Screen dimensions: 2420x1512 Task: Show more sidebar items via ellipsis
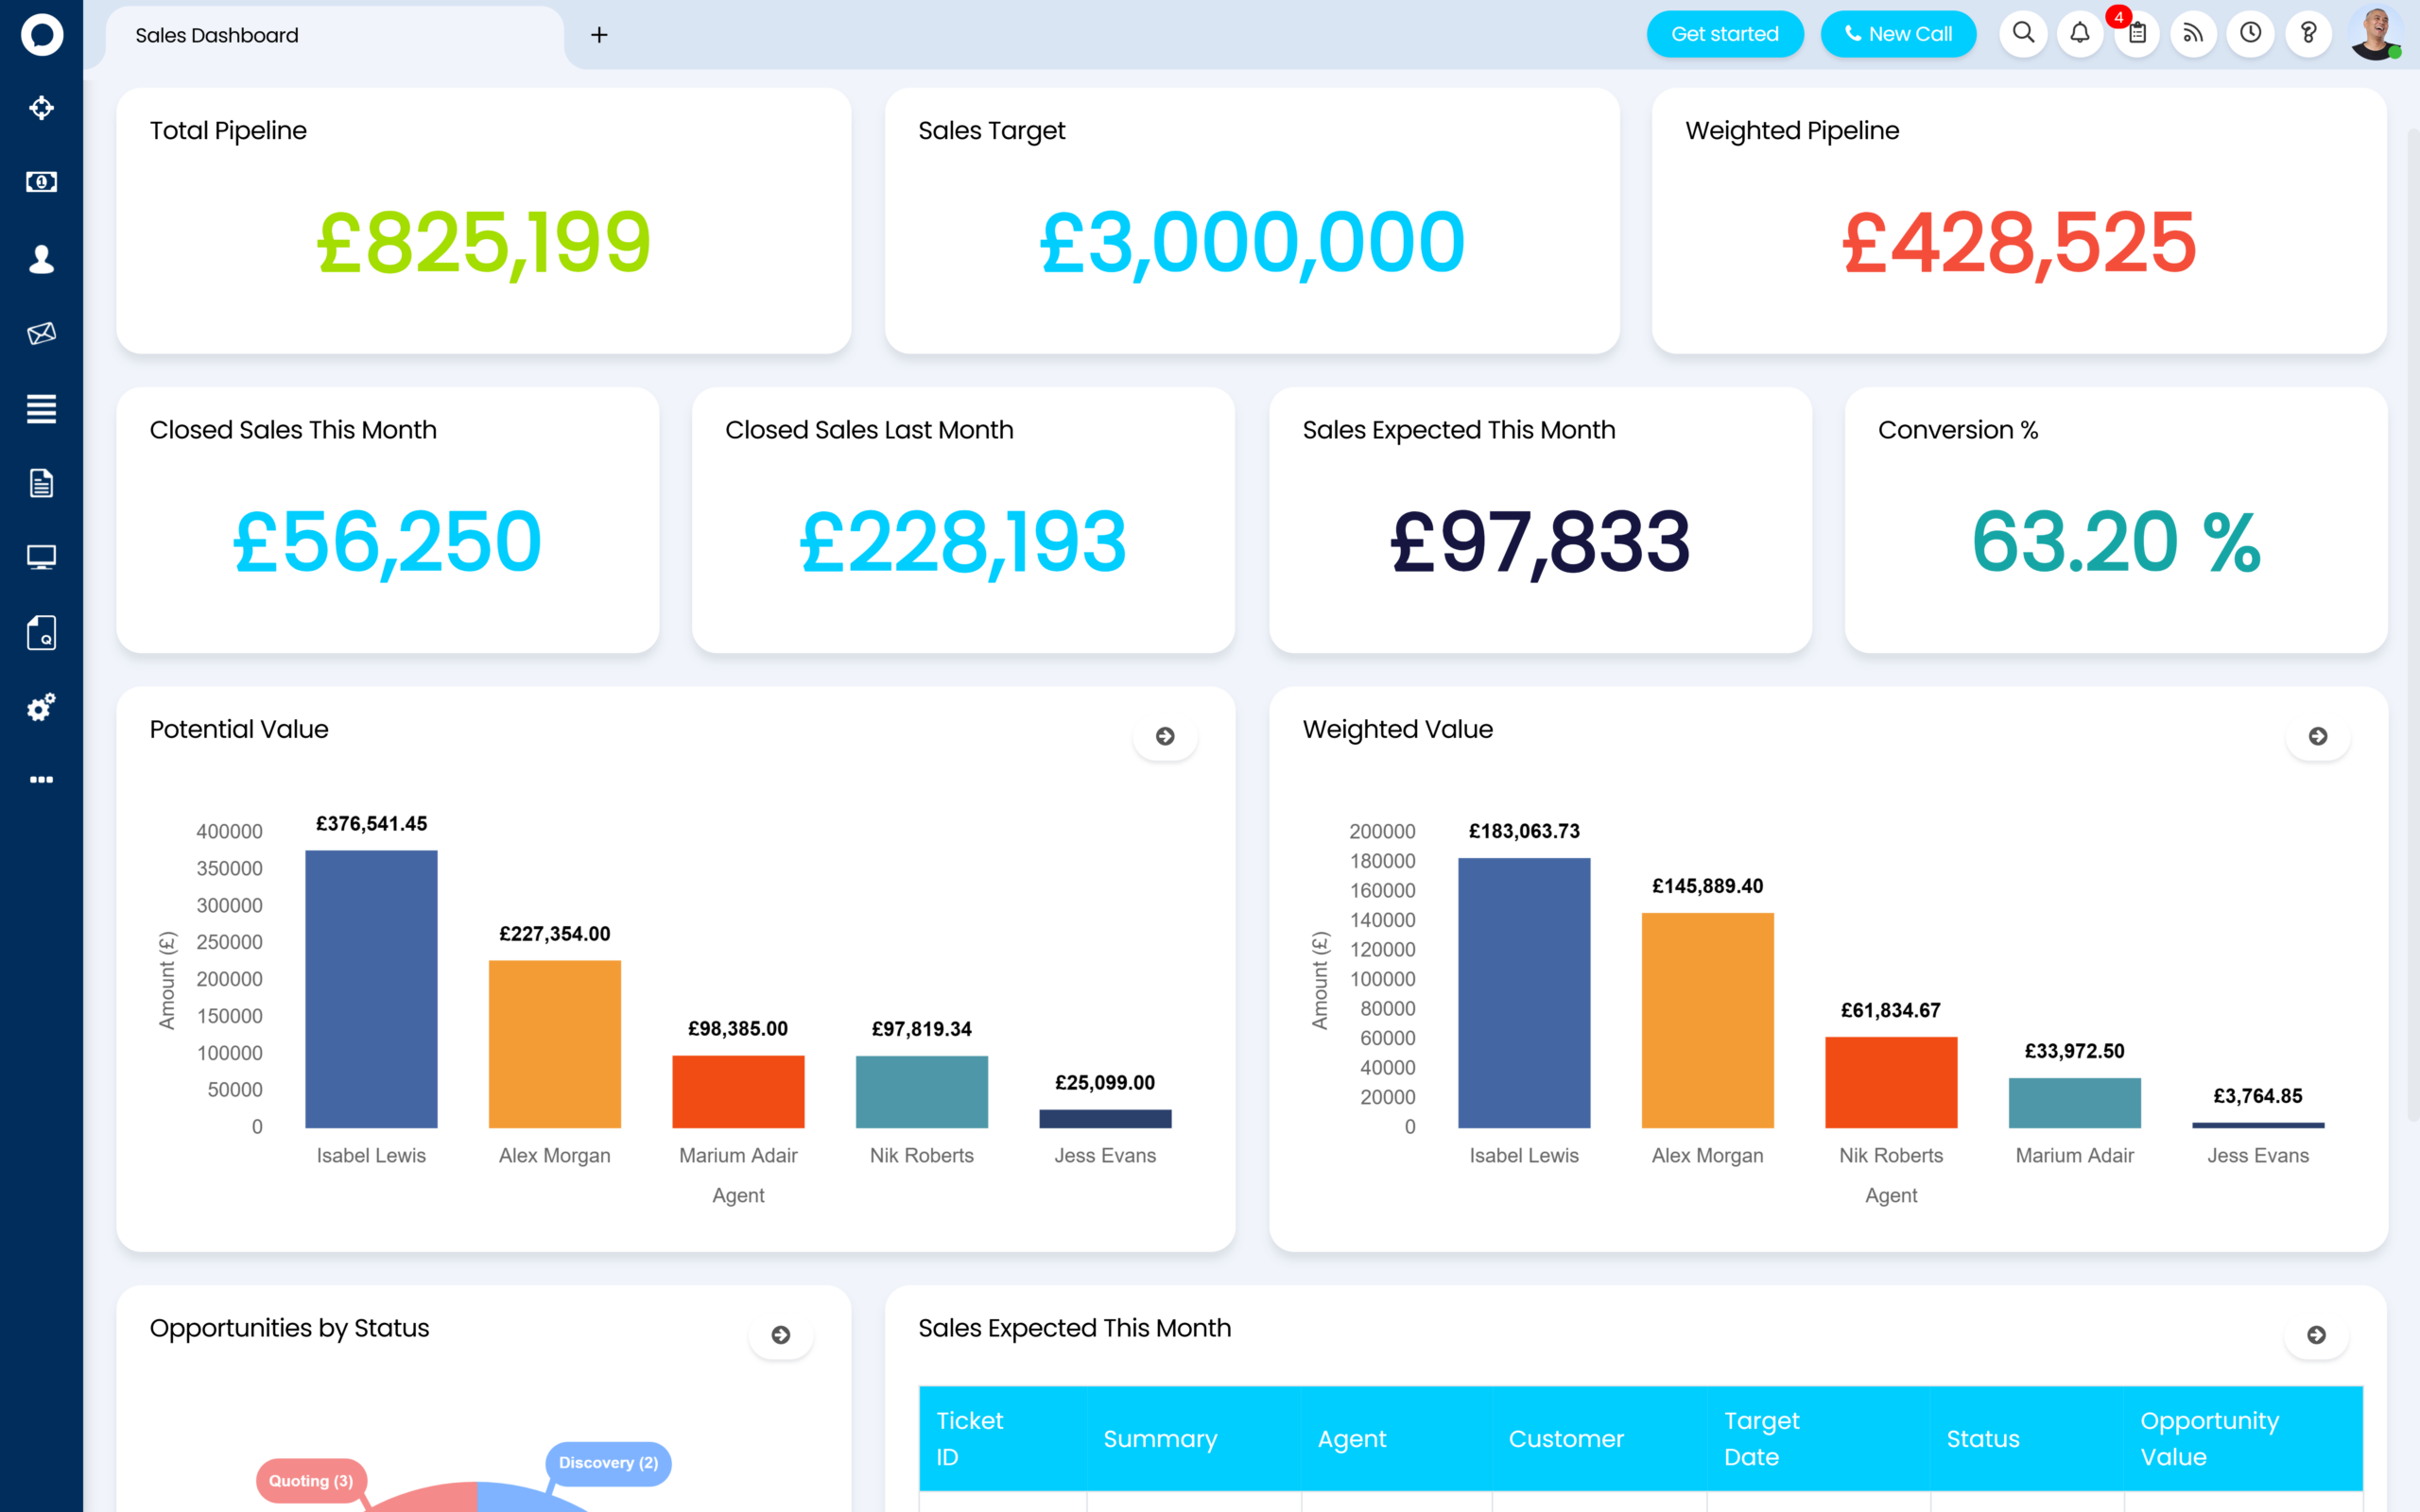coord(41,779)
